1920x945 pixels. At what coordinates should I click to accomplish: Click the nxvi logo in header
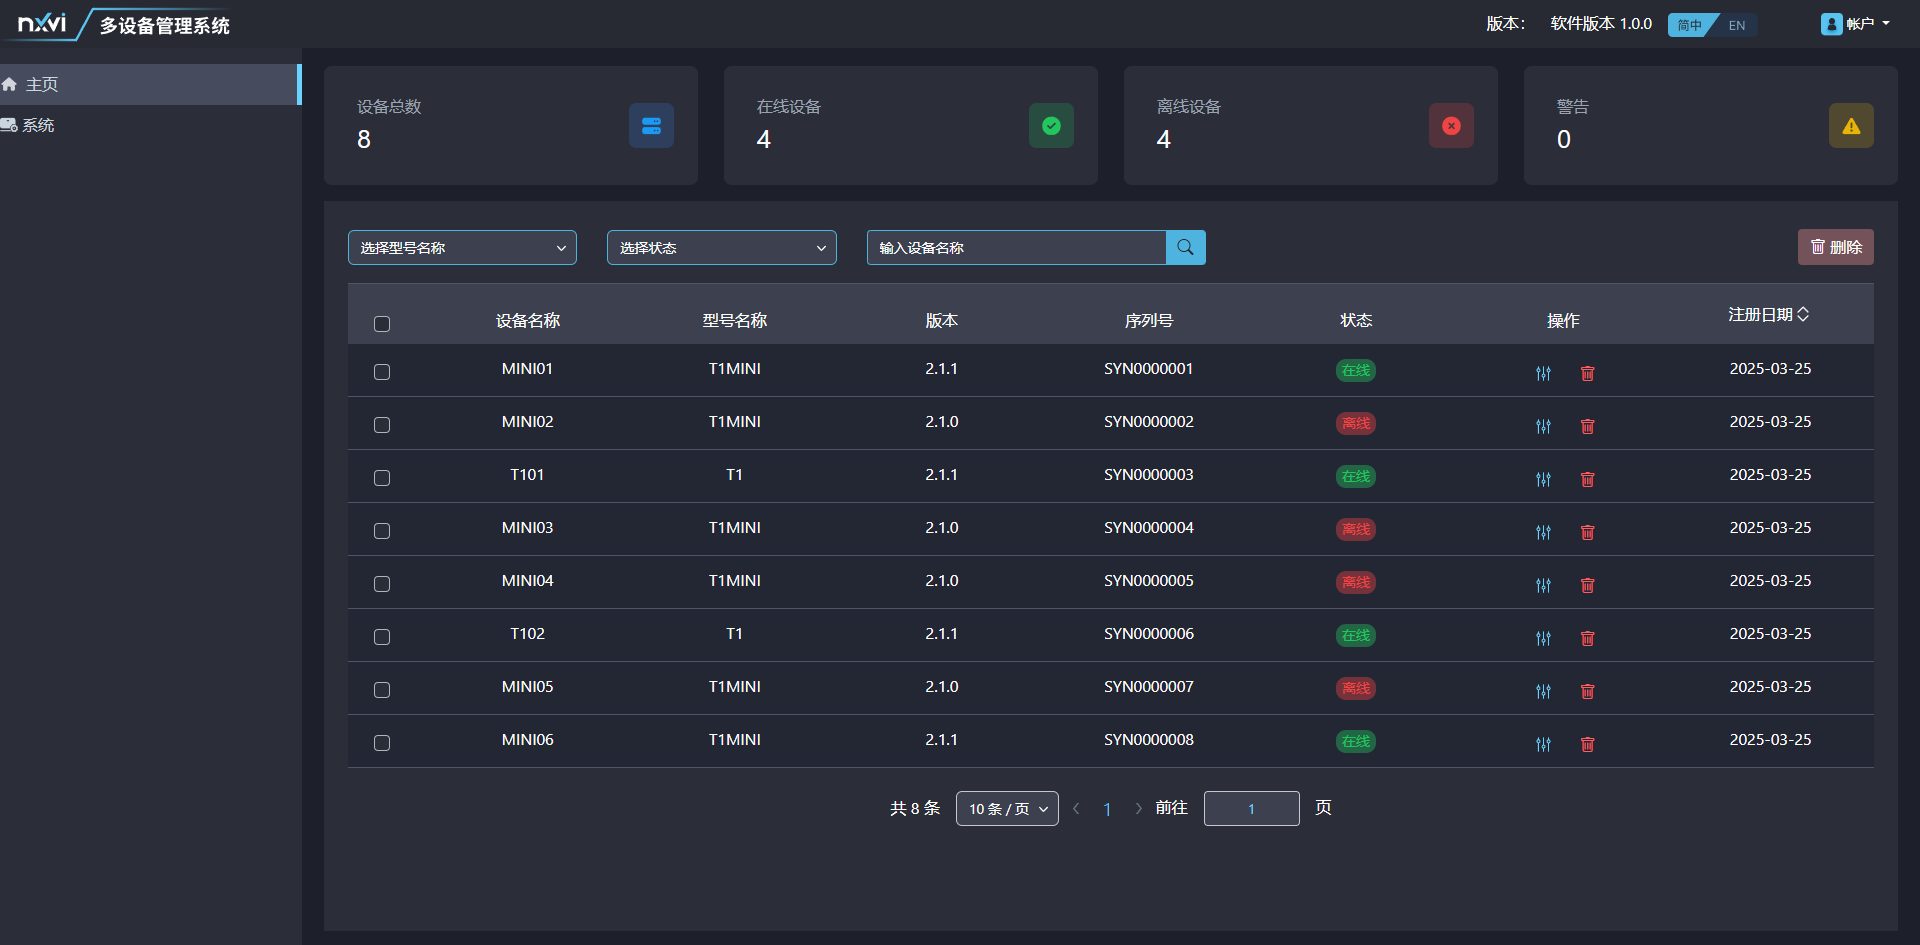click(42, 23)
